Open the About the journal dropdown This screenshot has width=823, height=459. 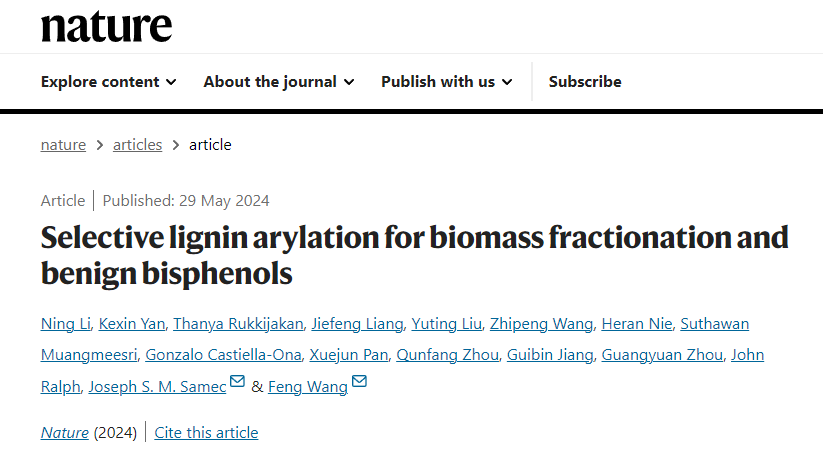pyautogui.click(x=278, y=82)
